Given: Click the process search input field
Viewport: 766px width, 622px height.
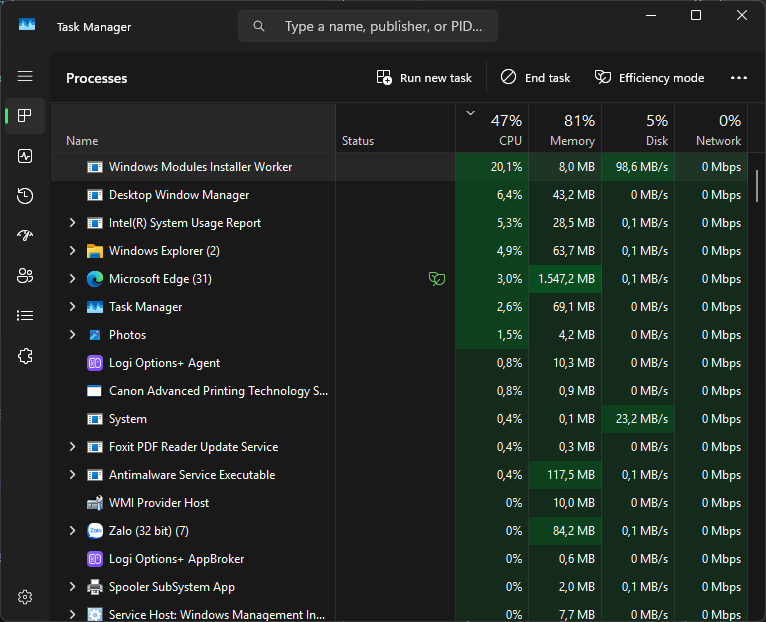Looking at the screenshot, I should (368, 26).
